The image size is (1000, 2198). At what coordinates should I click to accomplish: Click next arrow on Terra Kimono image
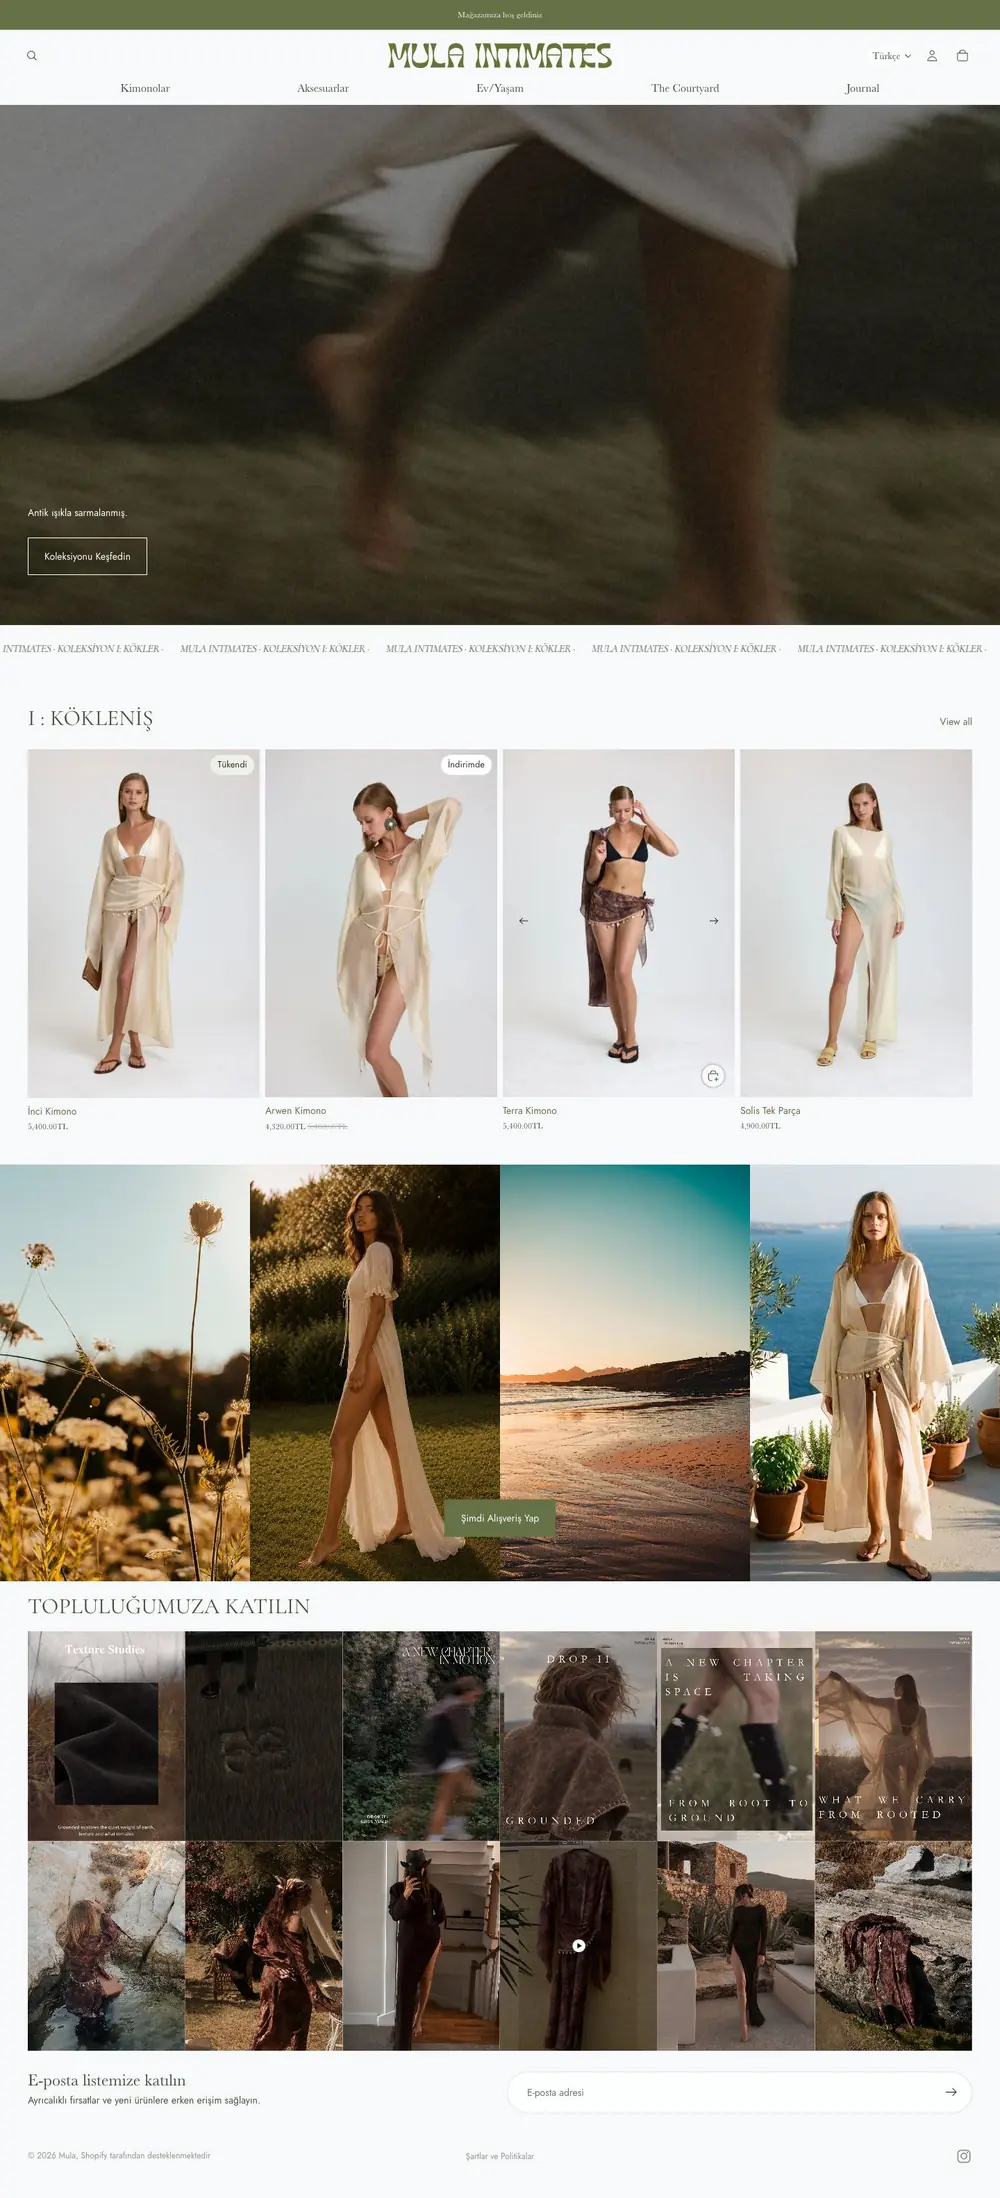click(714, 920)
